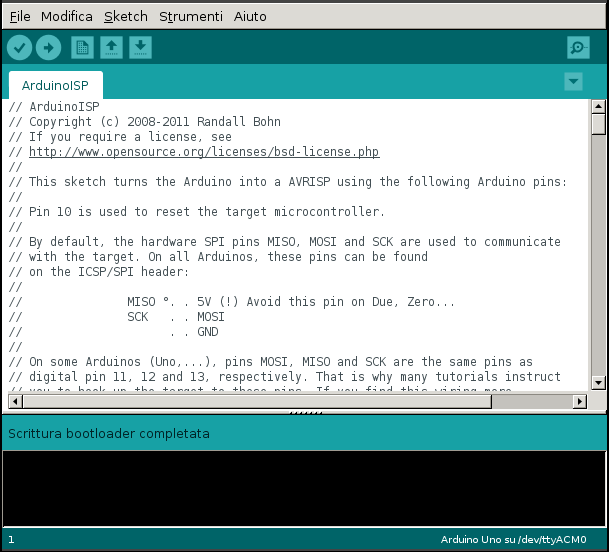Image resolution: width=609 pixels, height=552 pixels.
Task: Click inside the black console output area
Action: [x=304, y=488]
